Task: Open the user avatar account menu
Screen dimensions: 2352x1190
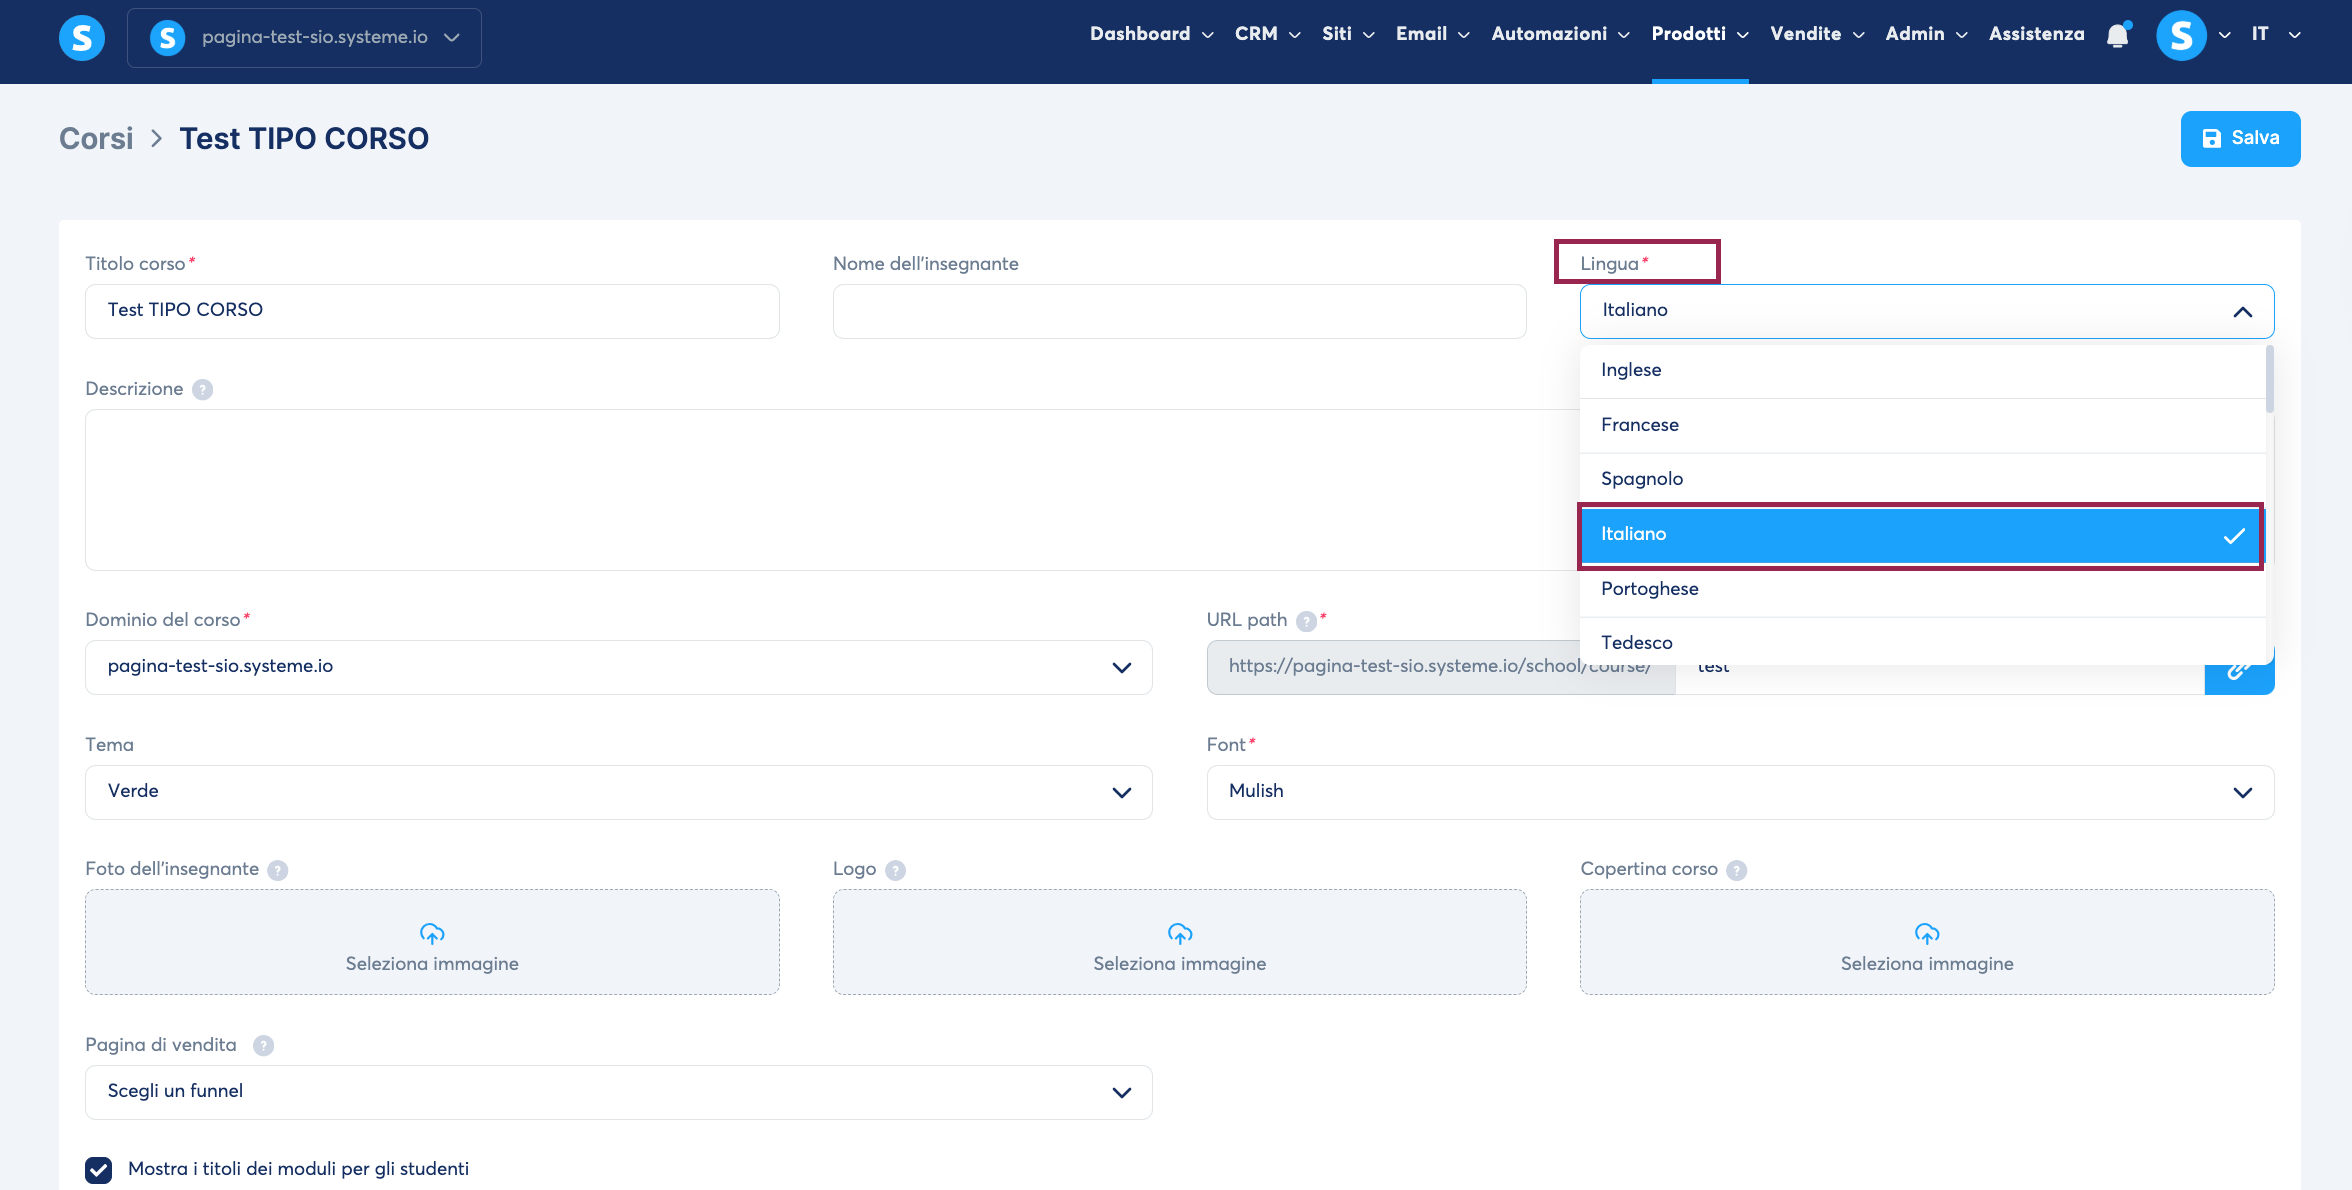Action: point(2181,36)
